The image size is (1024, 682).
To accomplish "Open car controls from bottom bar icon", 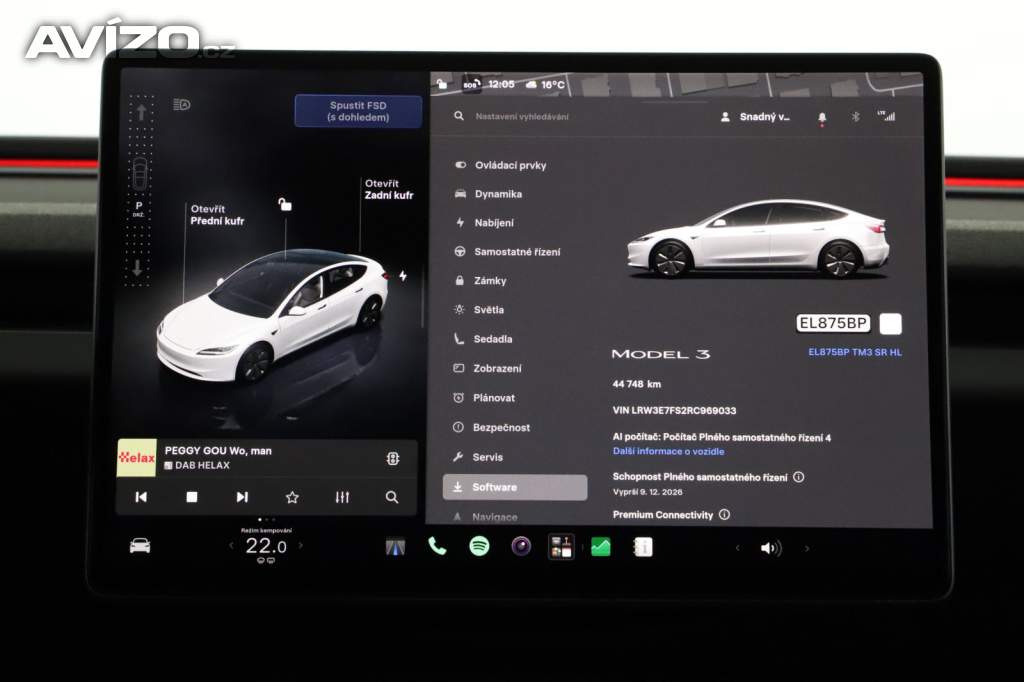I will click(x=140, y=545).
